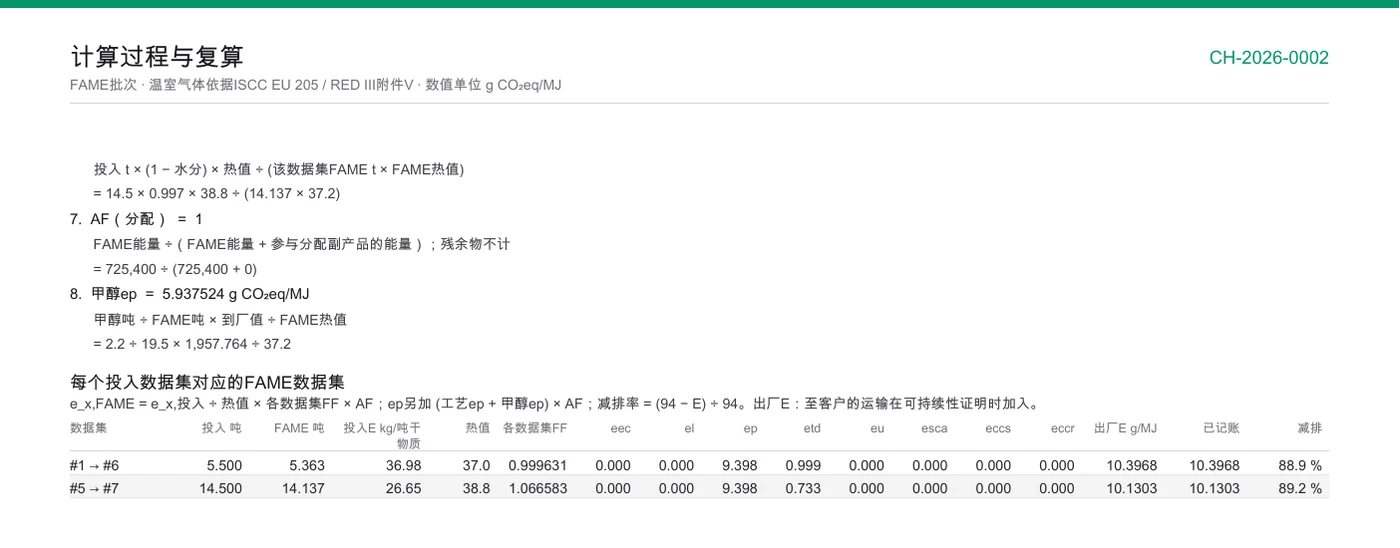
Task: Click the 投入E value 36.98
Action: point(403,465)
